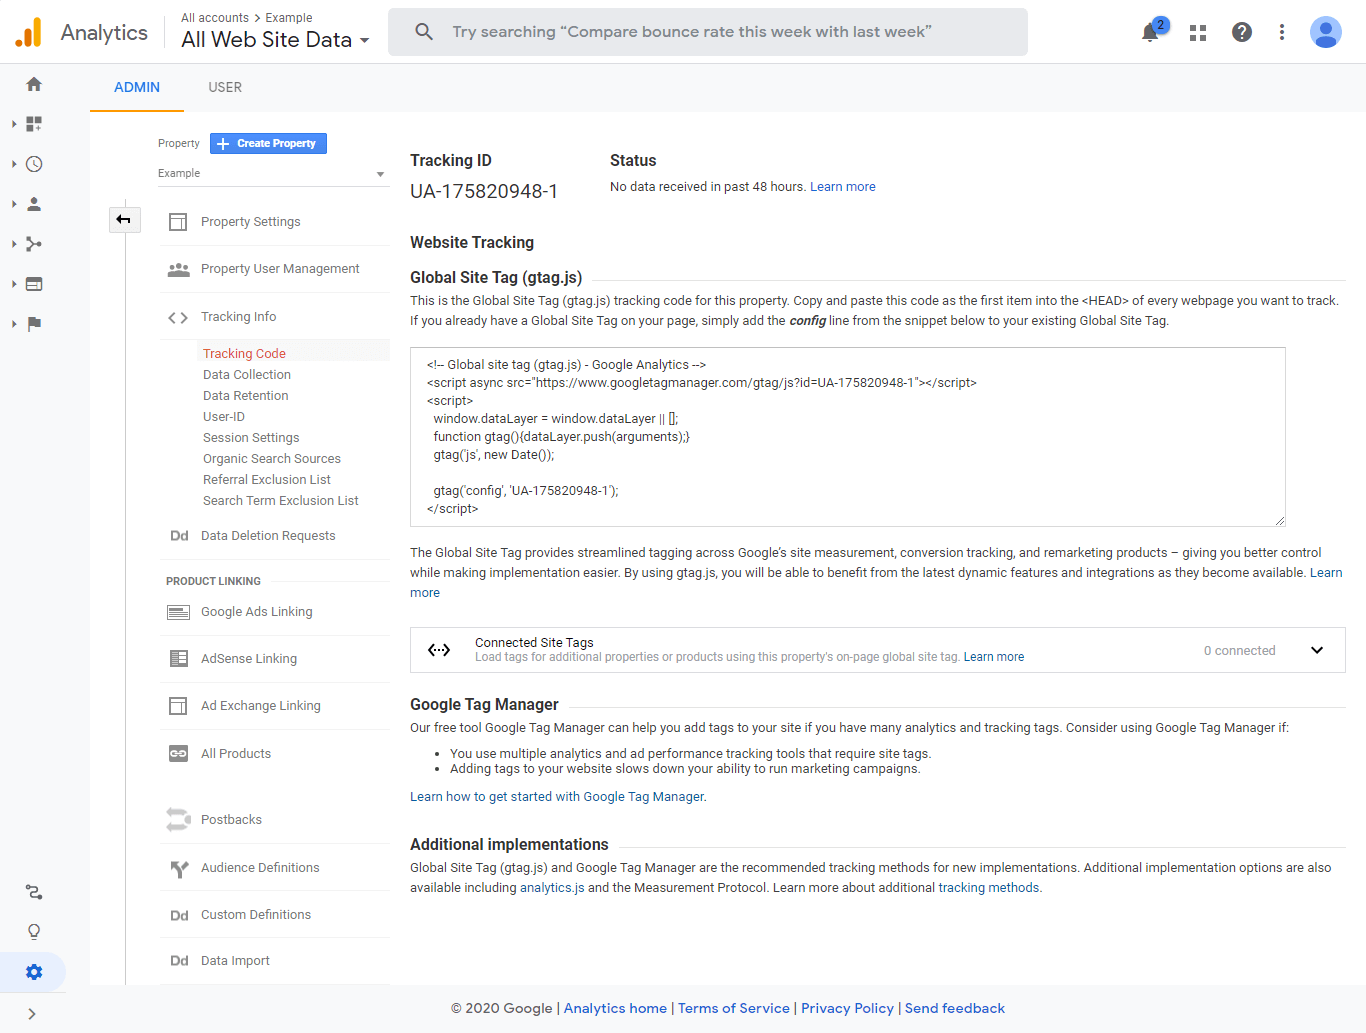Open AdSense Linking
This screenshot has height=1033, width=1366.
pos(249,659)
